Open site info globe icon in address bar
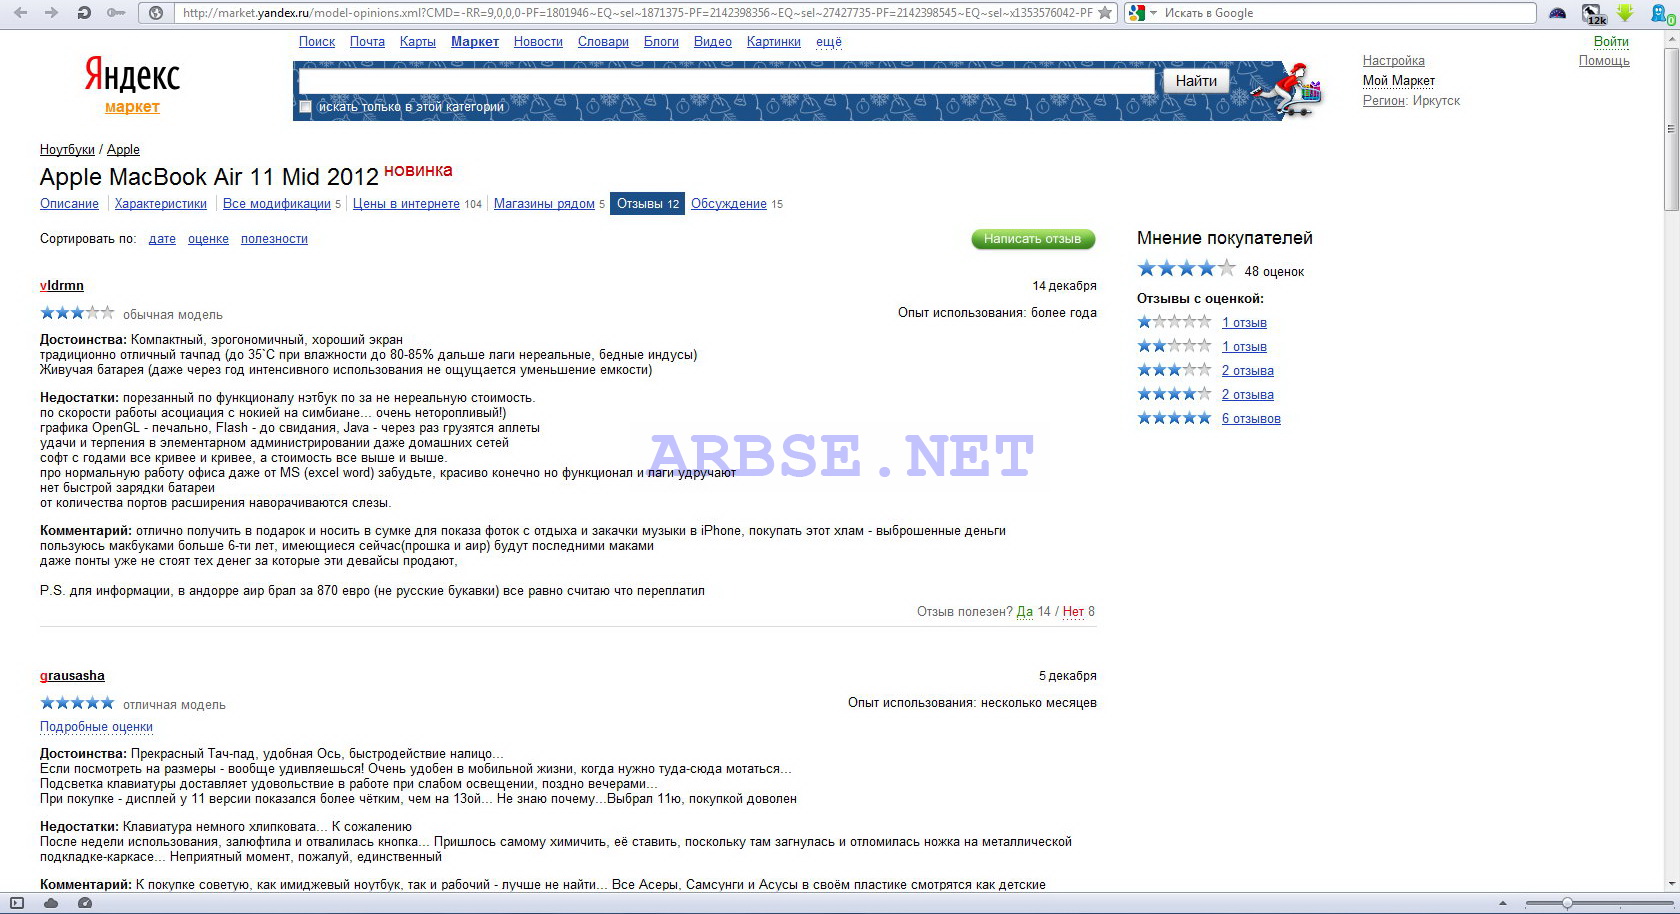 tap(156, 13)
